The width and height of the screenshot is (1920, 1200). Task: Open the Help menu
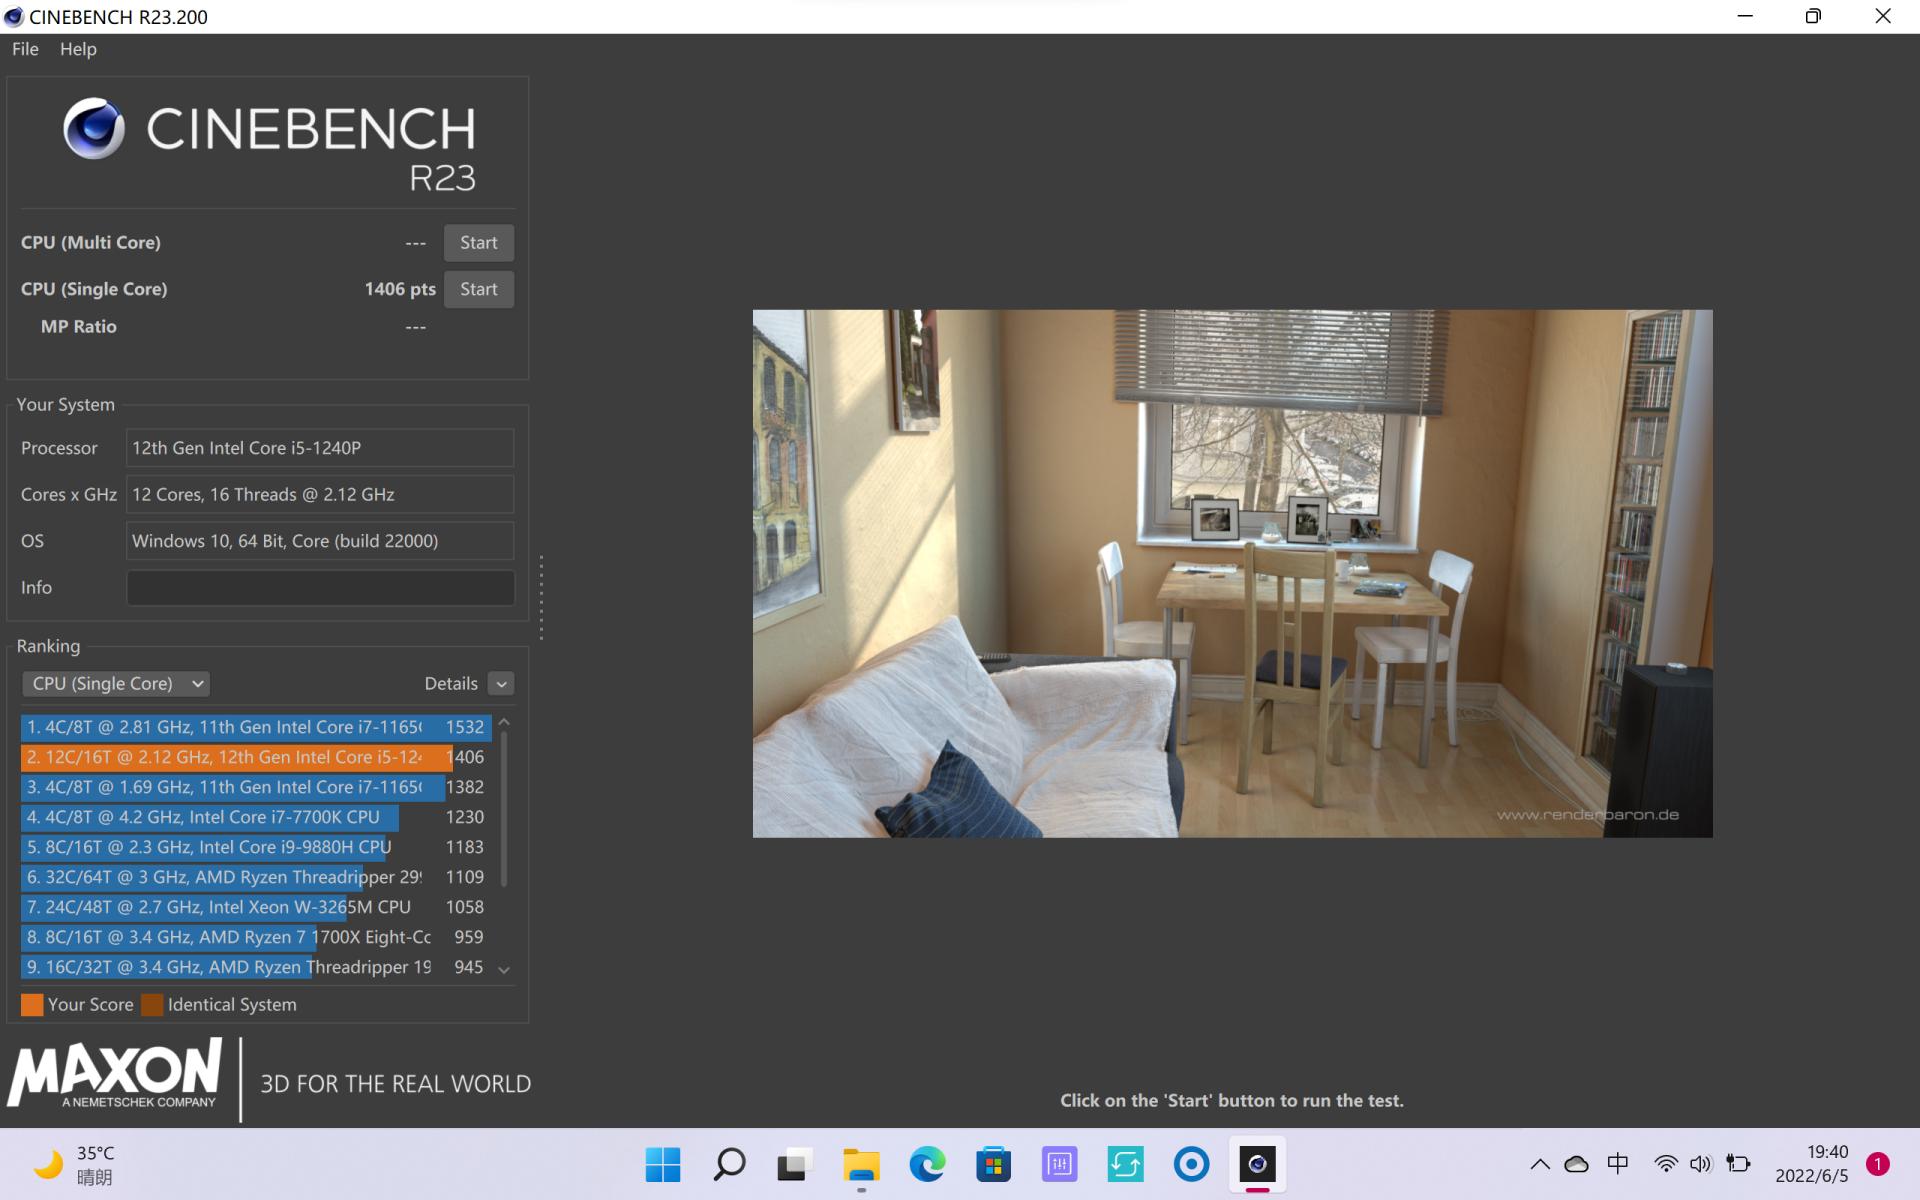(78, 49)
